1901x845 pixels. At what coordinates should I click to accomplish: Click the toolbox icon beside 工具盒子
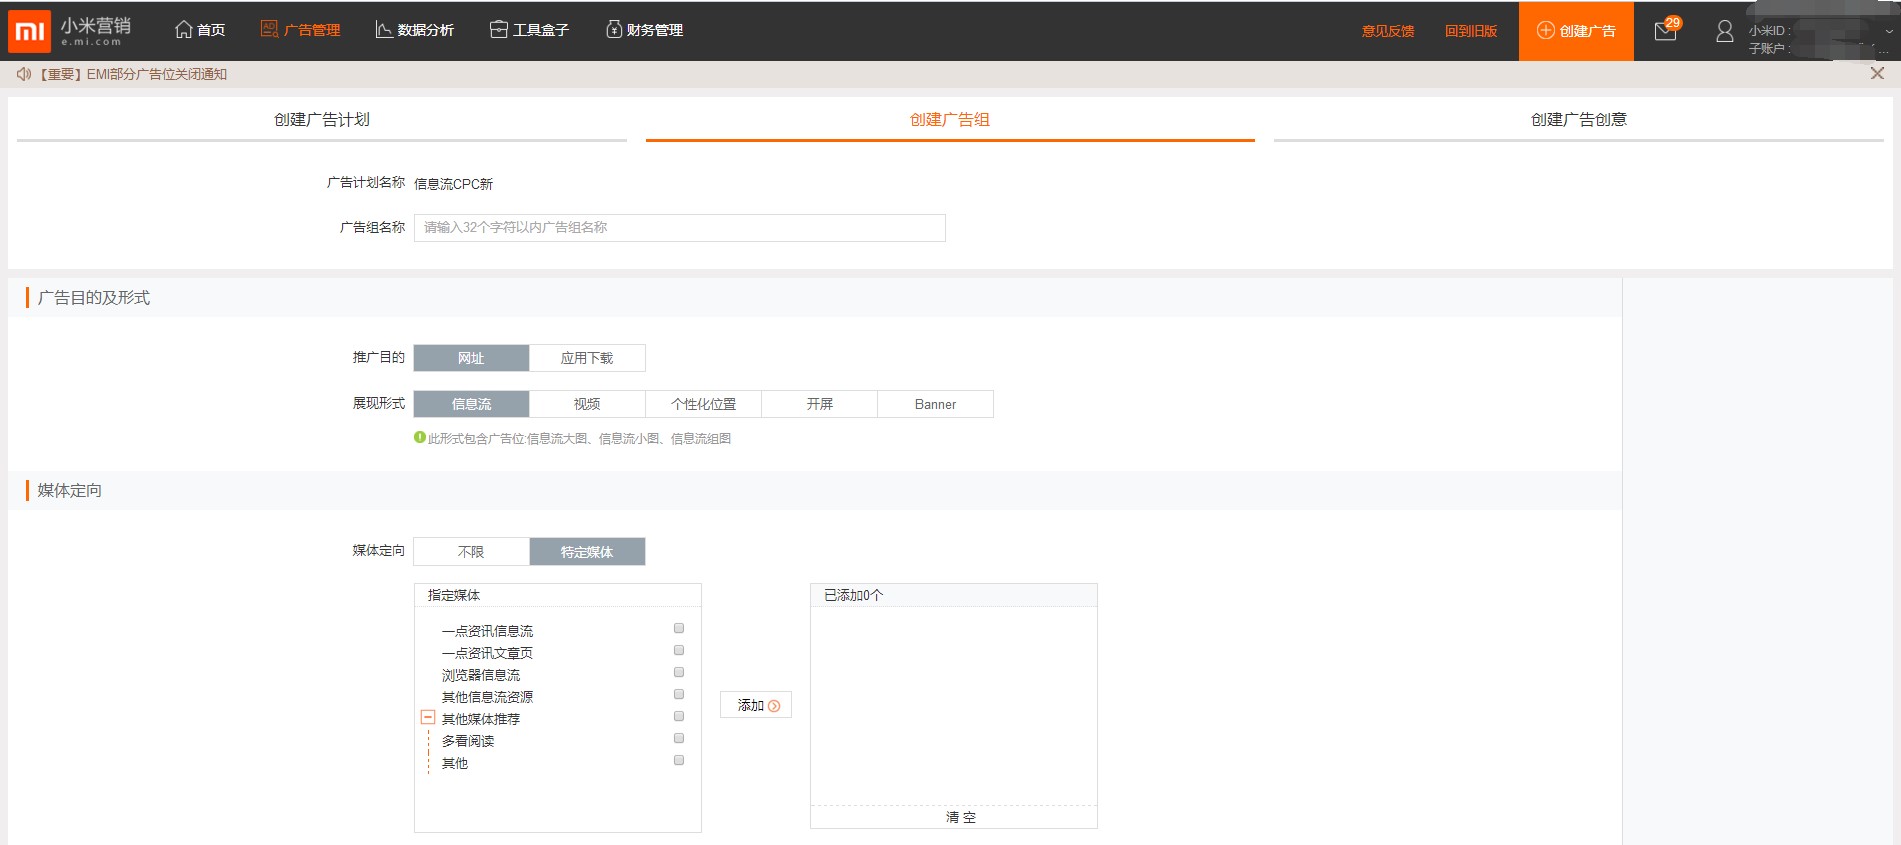[x=499, y=29]
